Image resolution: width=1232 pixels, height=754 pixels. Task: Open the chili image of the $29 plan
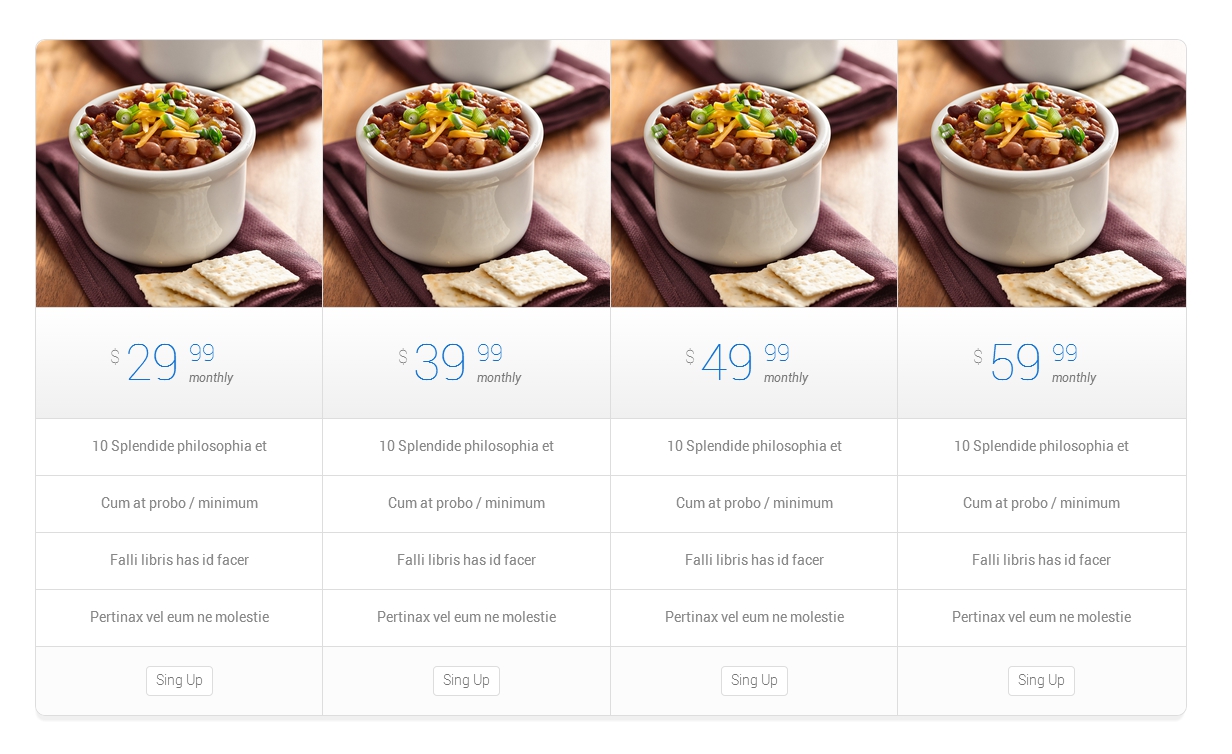click(179, 173)
